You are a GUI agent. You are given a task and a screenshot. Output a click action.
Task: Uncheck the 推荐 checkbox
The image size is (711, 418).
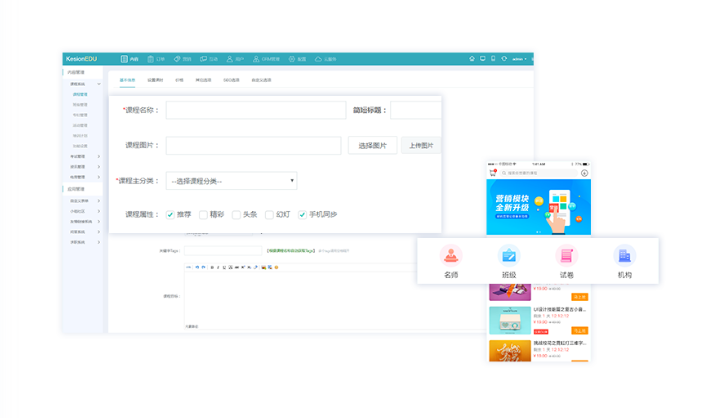[x=171, y=214]
